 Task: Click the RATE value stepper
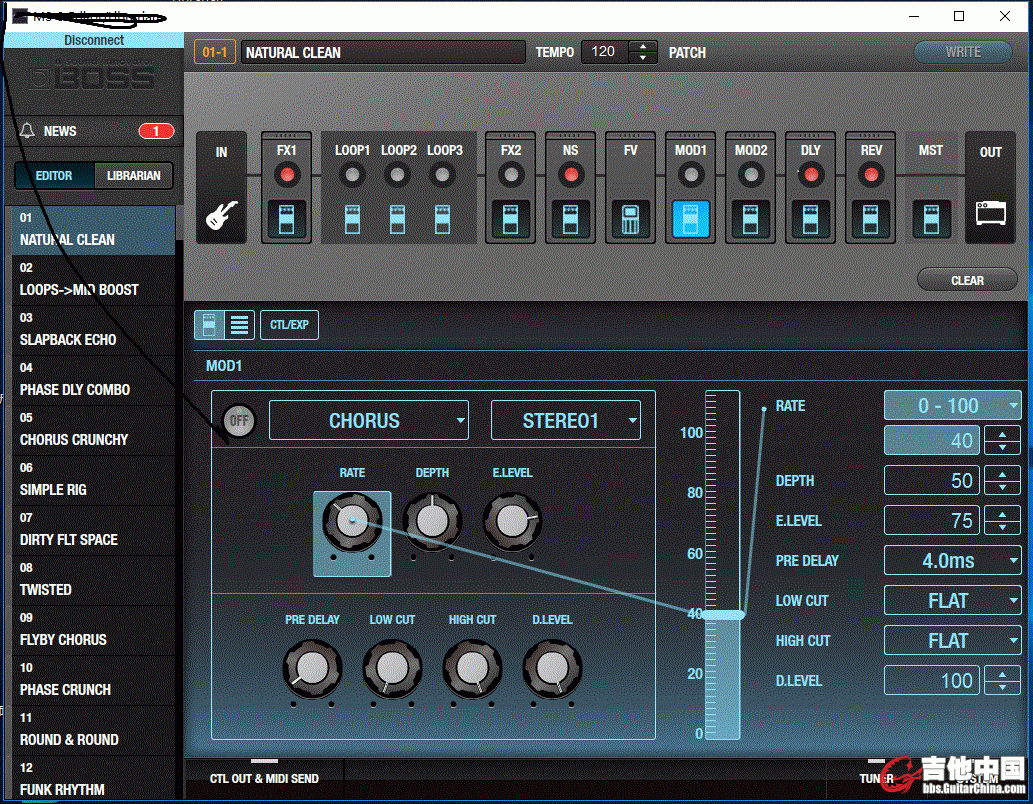click(1002, 440)
